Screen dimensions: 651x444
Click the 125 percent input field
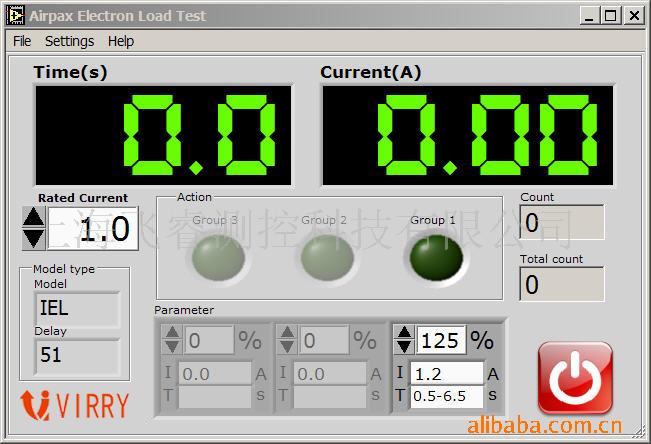click(x=441, y=340)
